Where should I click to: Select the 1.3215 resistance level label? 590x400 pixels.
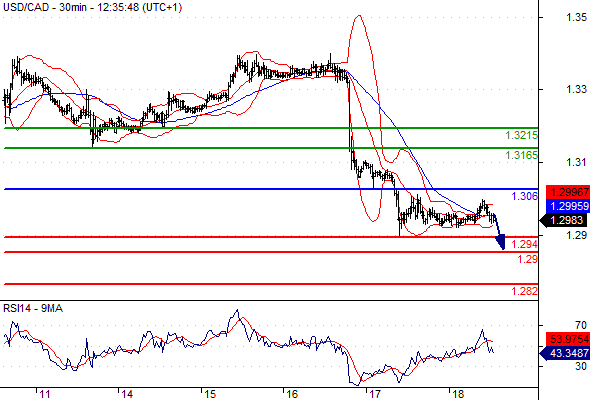pyautogui.click(x=521, y=135)
